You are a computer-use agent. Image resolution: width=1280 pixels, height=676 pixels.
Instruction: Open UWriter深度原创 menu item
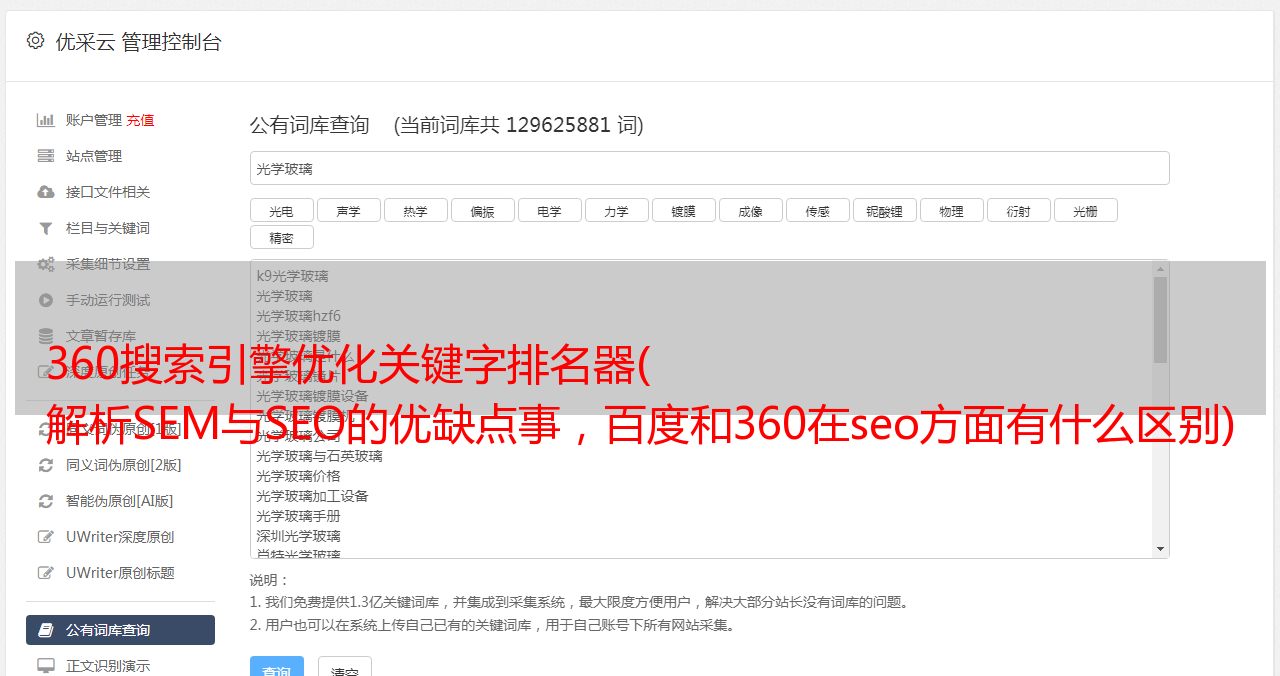pyautogui.click(x=120, y=537)
